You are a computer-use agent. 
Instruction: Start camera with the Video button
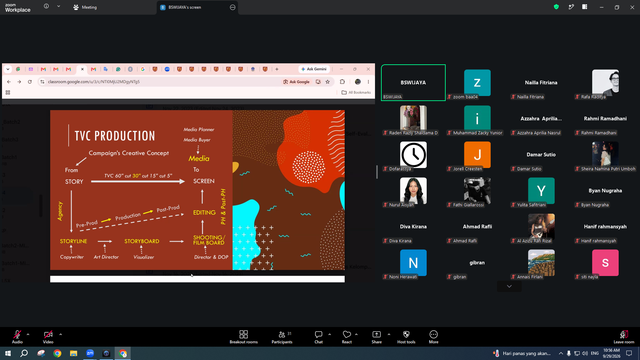(x=48, y=337)
